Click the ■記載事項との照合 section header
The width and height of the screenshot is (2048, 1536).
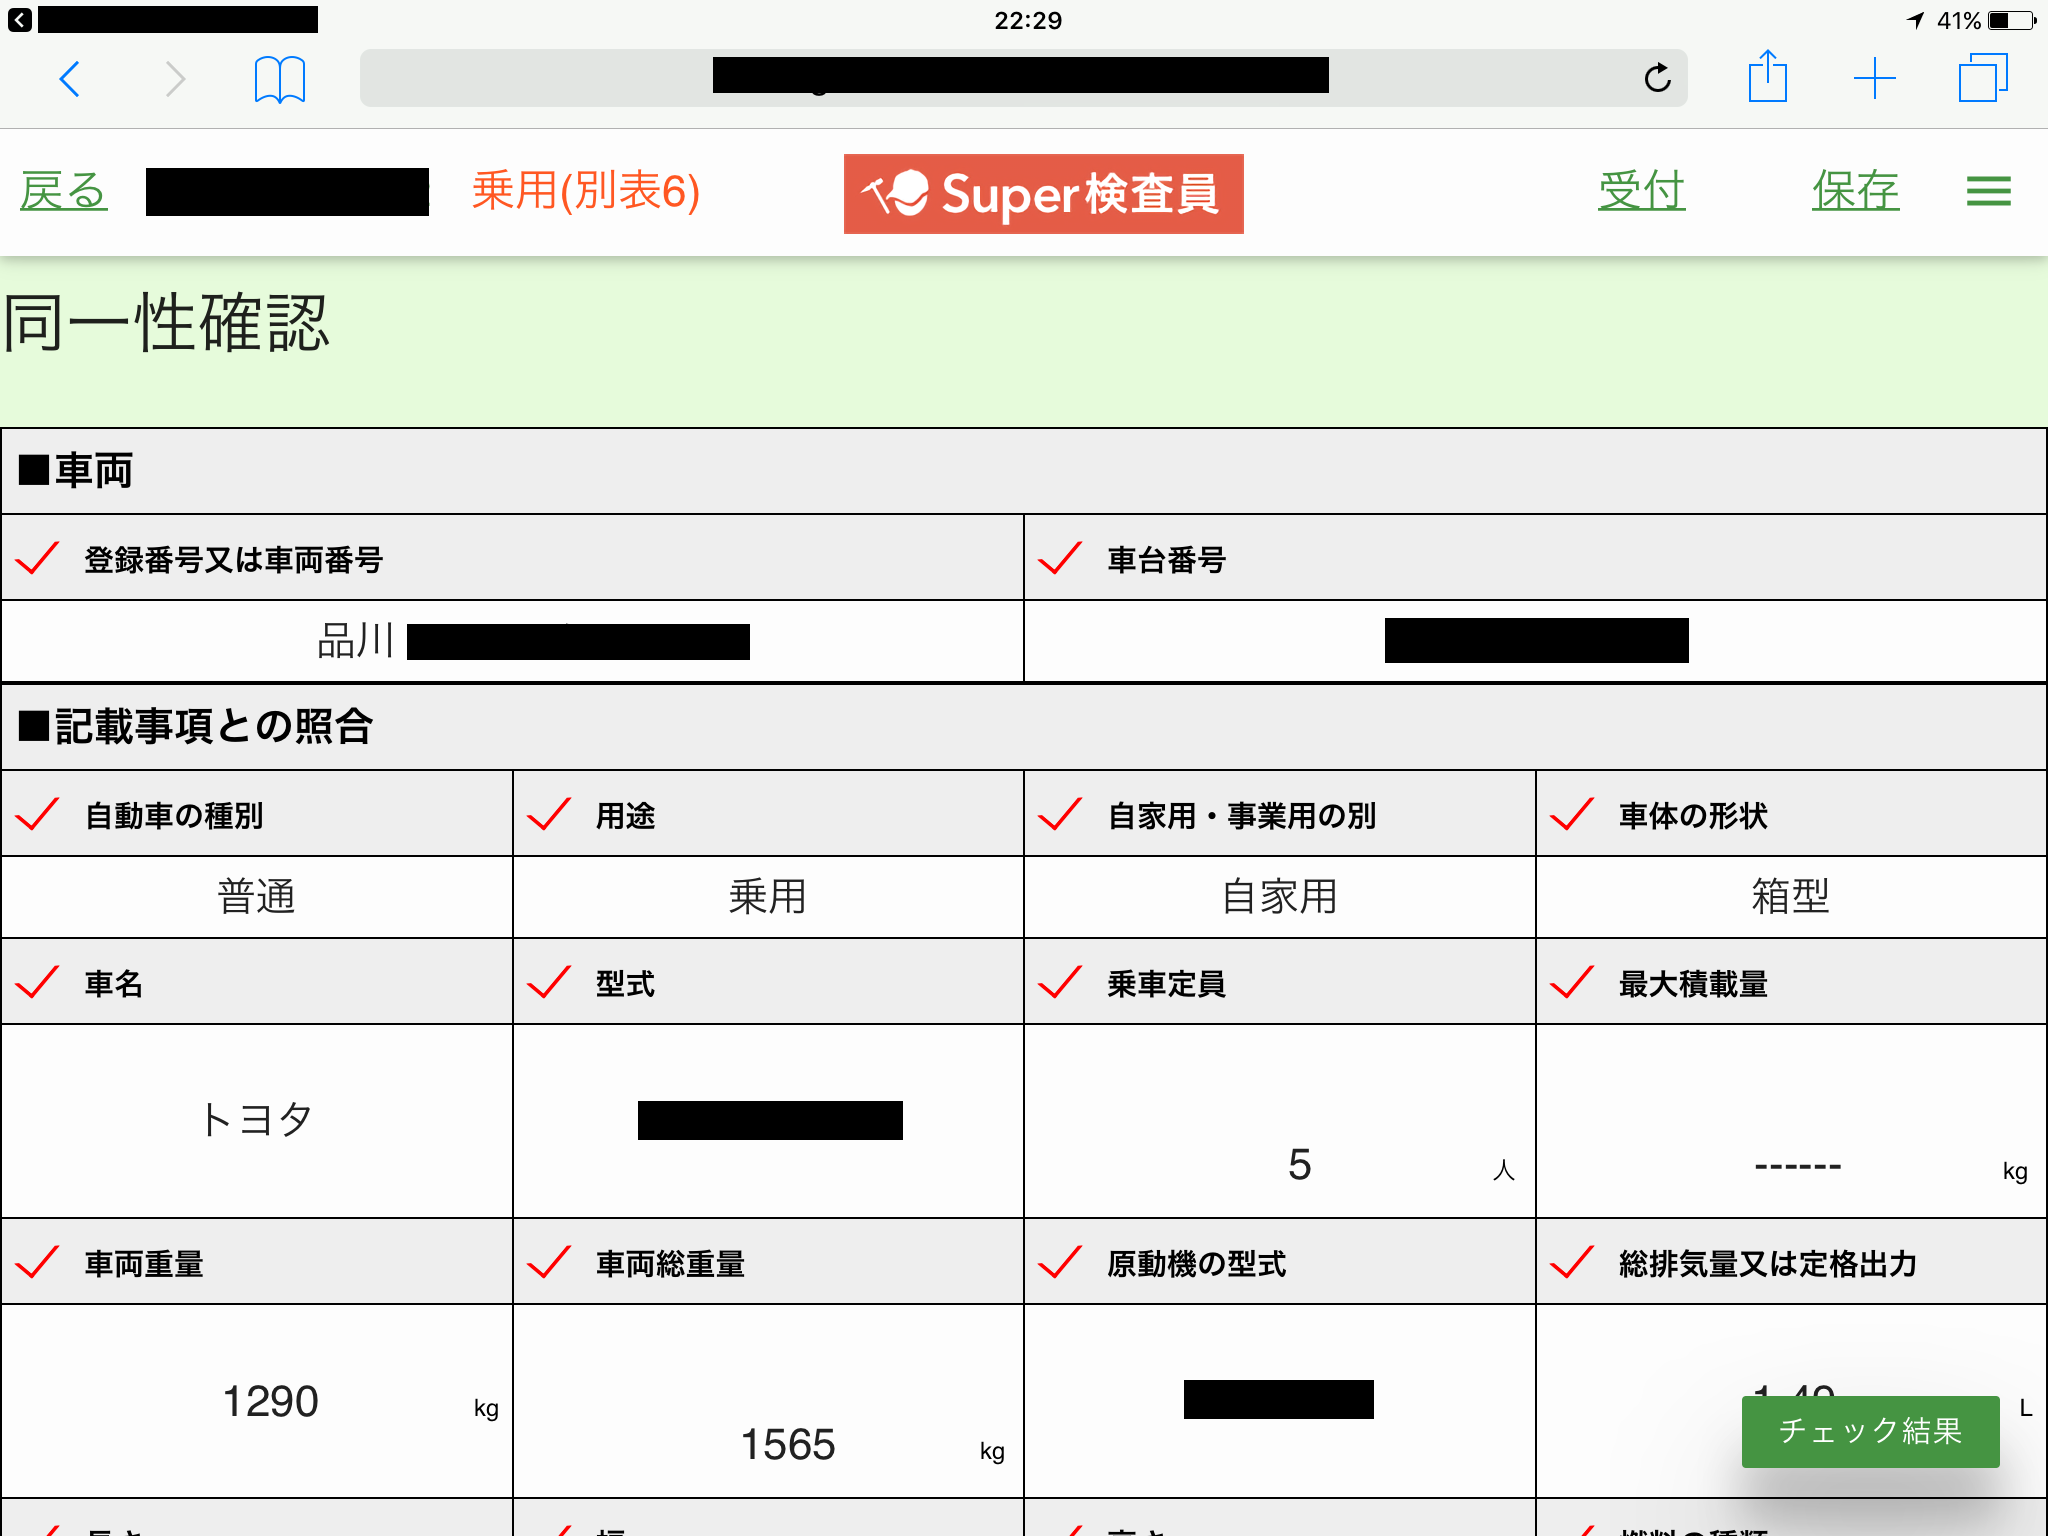click(x=1024, y=727)
